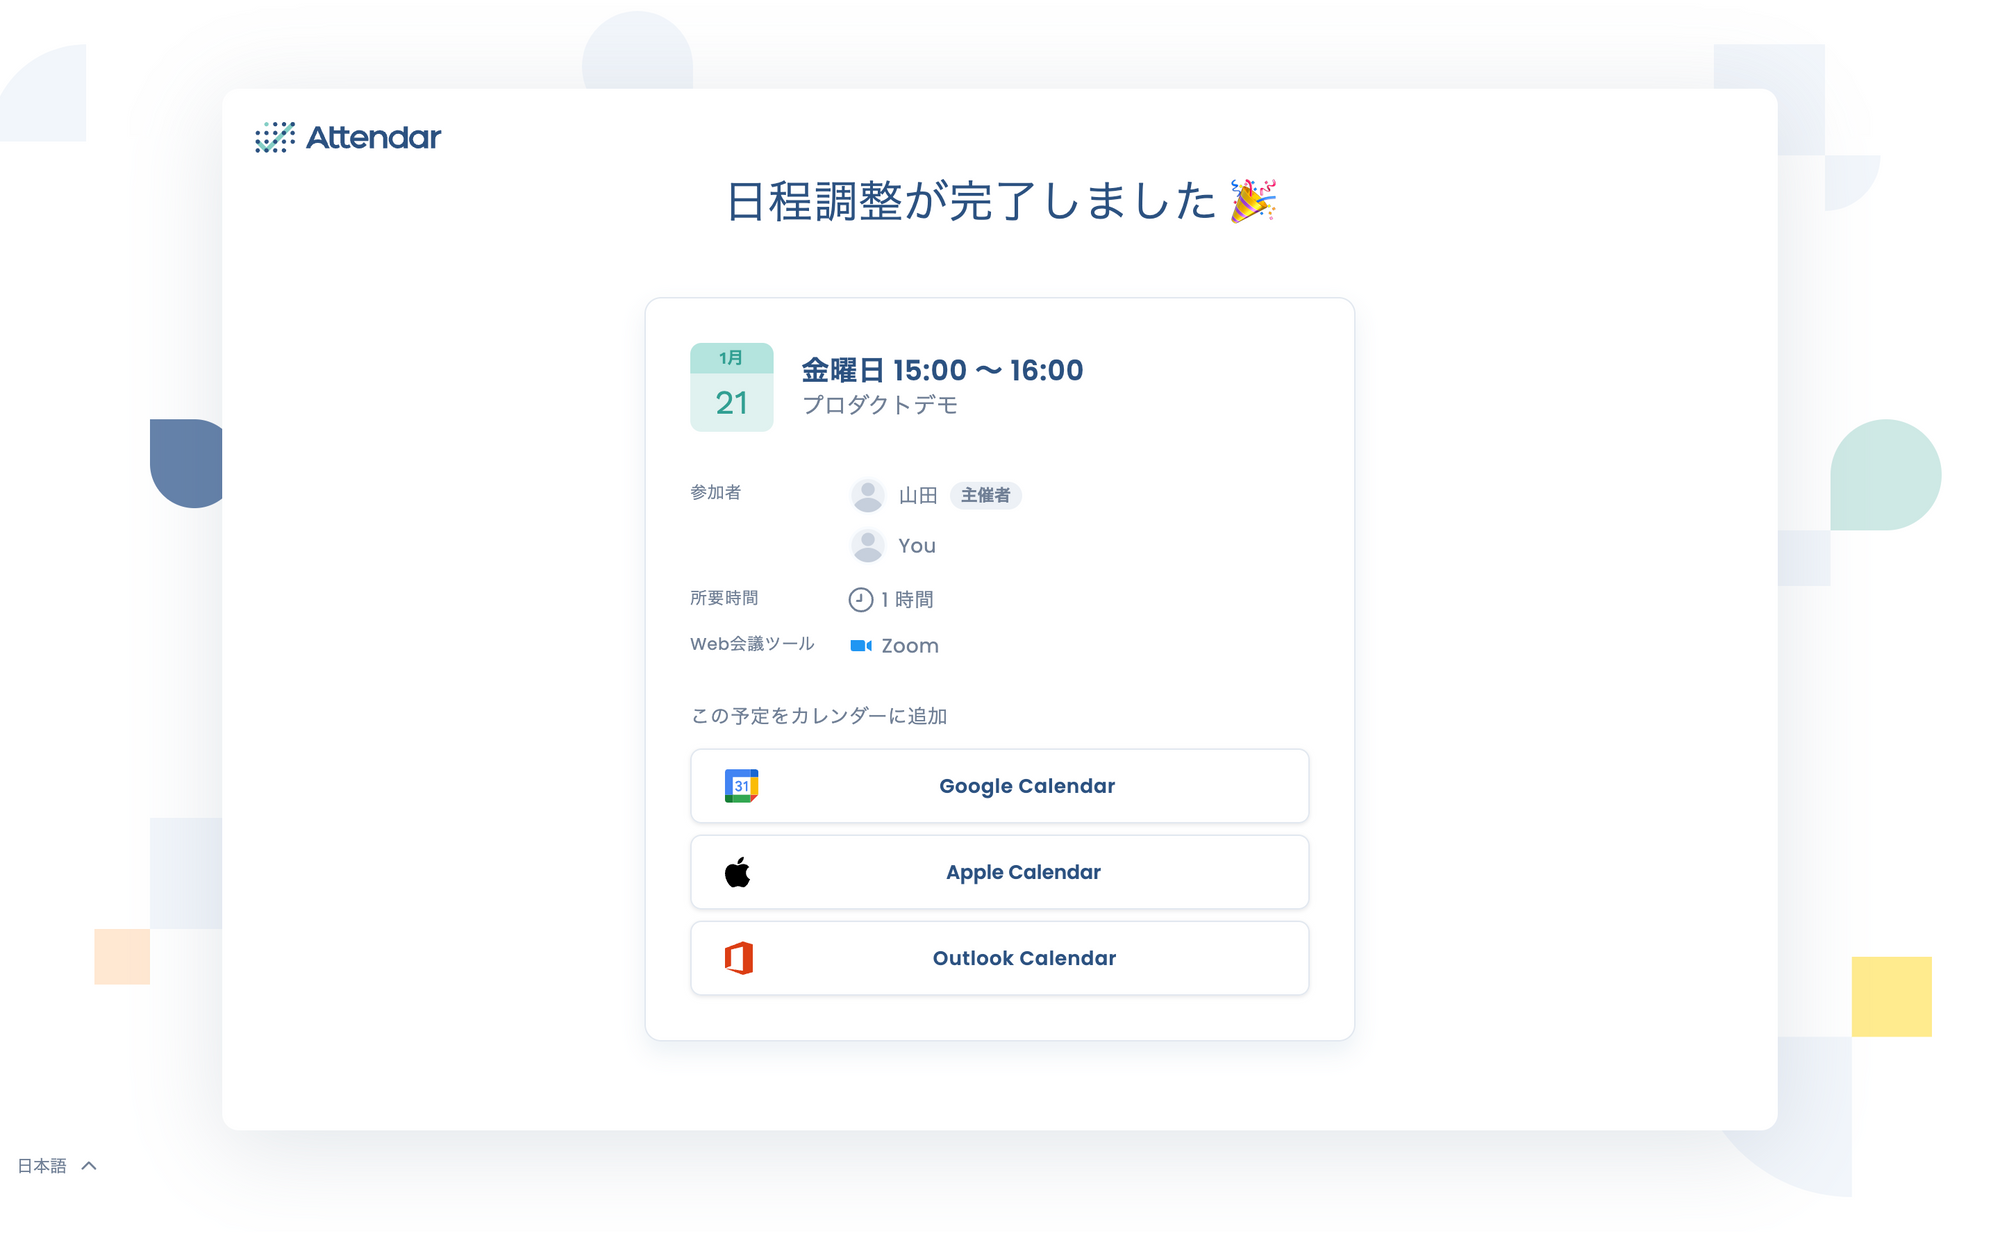Click the clock icon beside 1 時間
This screenshot has height=1233, width=2000.
click(x=860, y=599)
